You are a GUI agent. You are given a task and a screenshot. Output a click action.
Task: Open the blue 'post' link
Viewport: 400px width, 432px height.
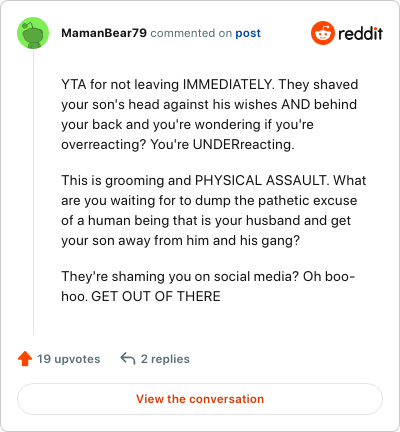coord(248,33)
